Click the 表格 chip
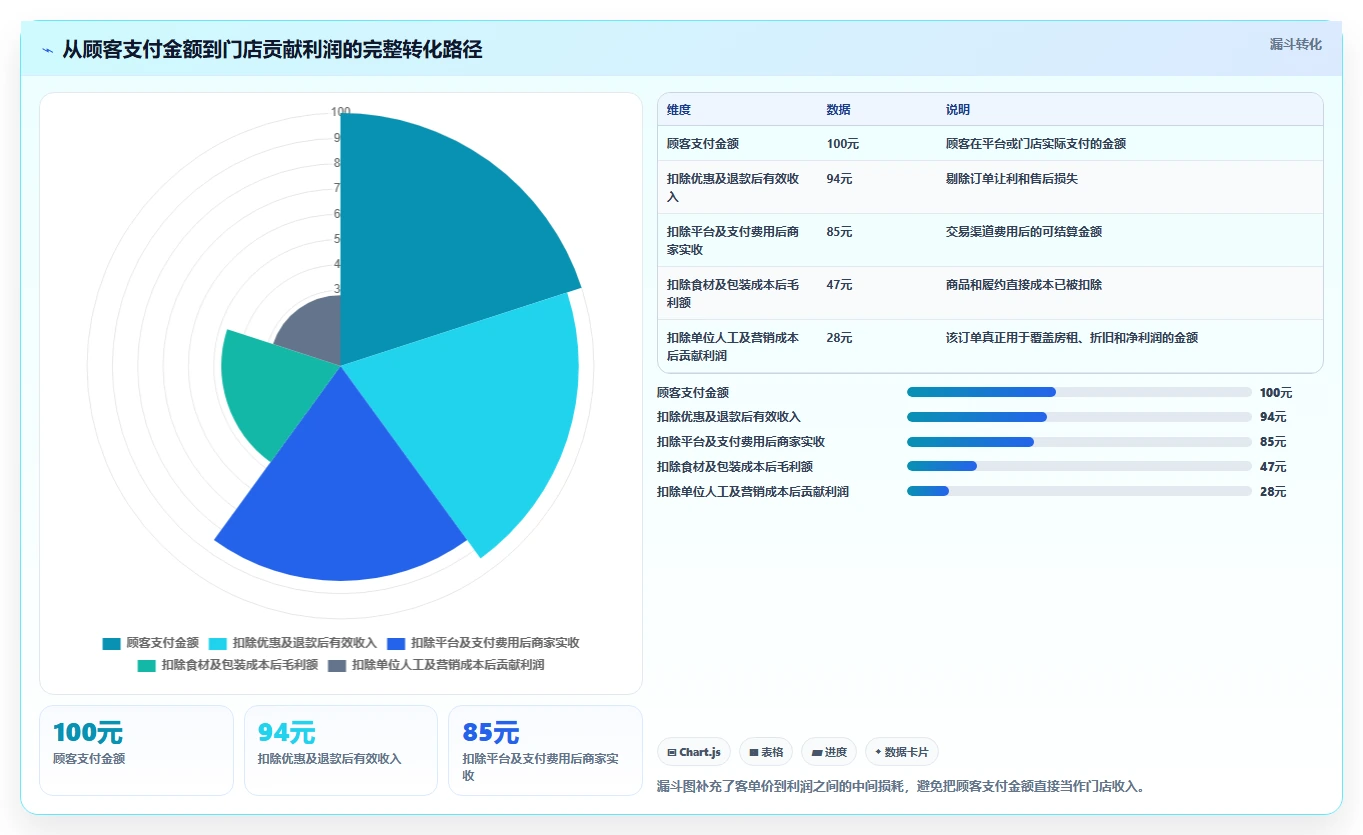 point(766,752)
